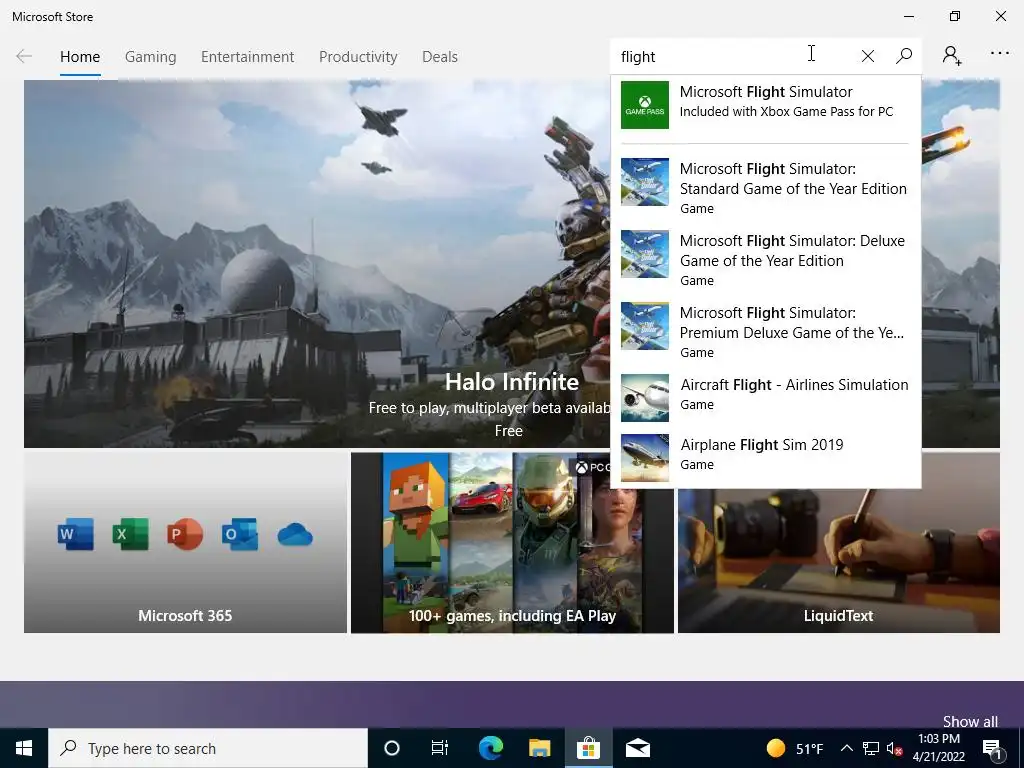Image resolution: width=1024 pixels, height=768 pixels.
Task: Click Premium Deluxe Flight Simulator thumbnail
Action: click(645, 325)
